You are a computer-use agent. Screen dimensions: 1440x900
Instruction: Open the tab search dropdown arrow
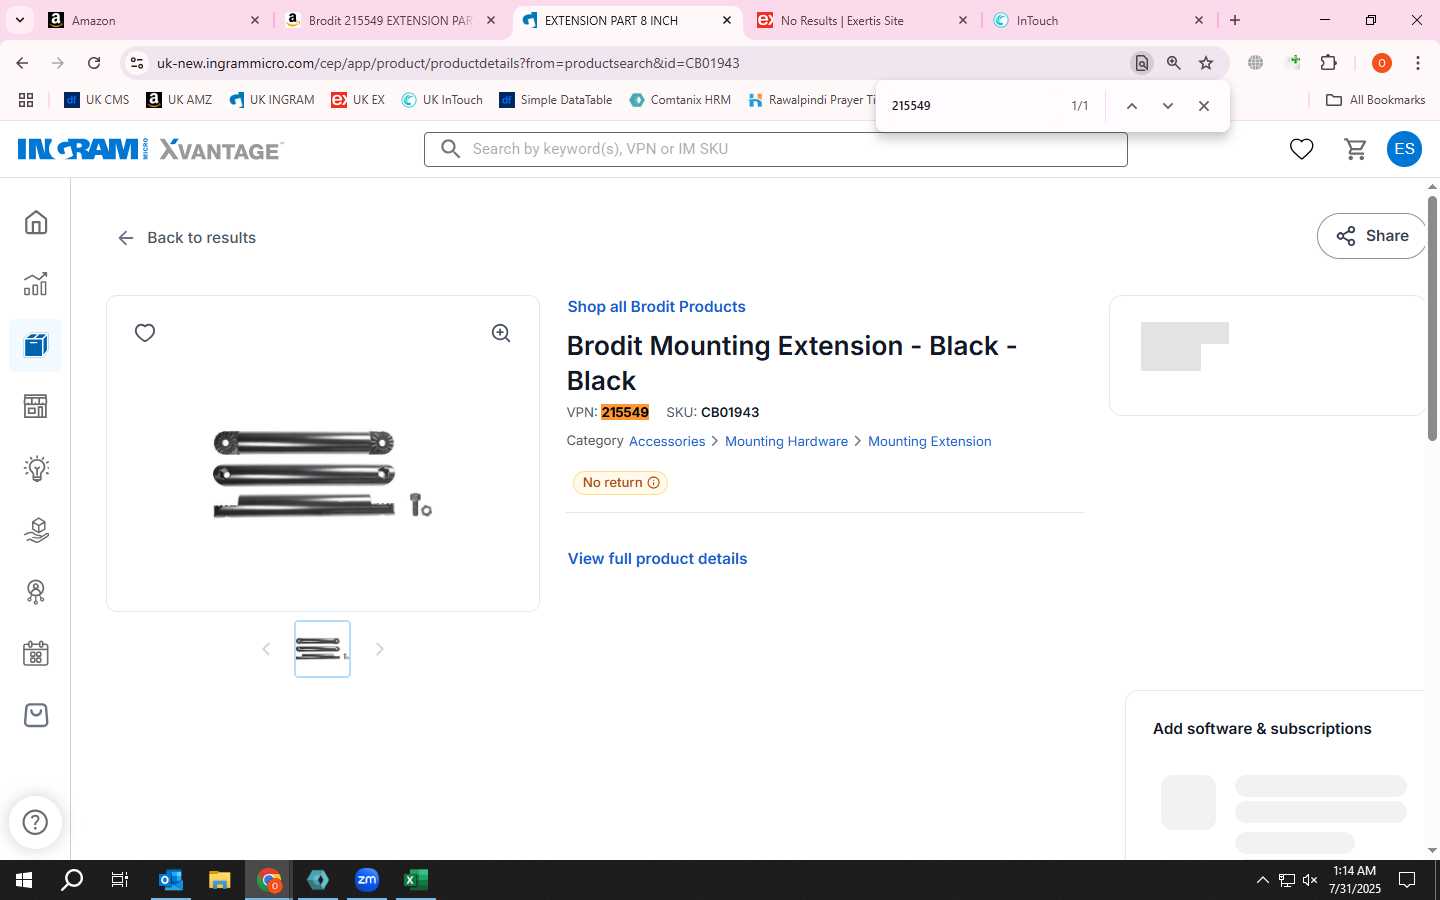pyautogui.click(x=19, y=20)
